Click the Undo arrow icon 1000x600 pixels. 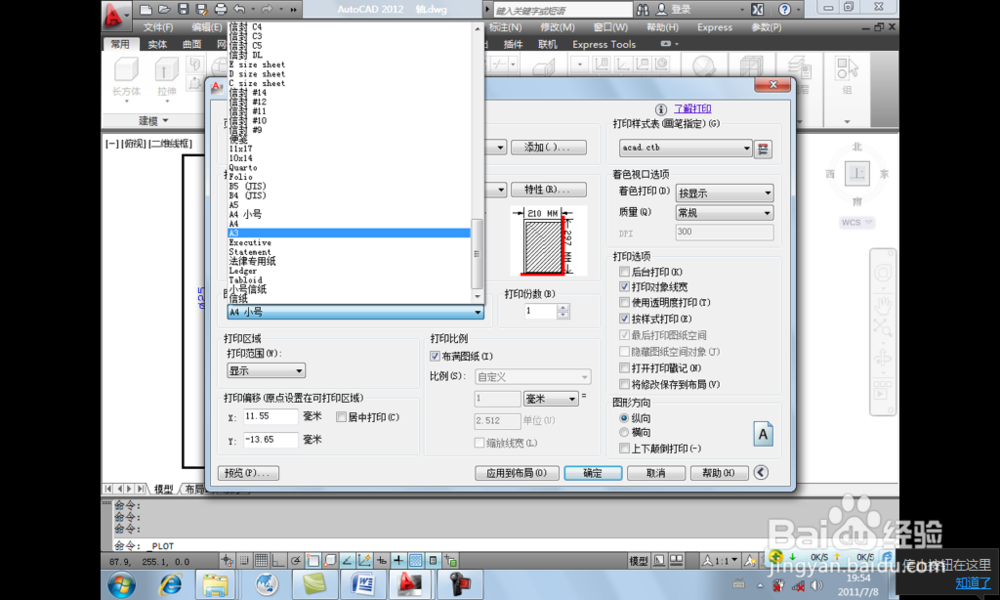(x=239, y=9)
